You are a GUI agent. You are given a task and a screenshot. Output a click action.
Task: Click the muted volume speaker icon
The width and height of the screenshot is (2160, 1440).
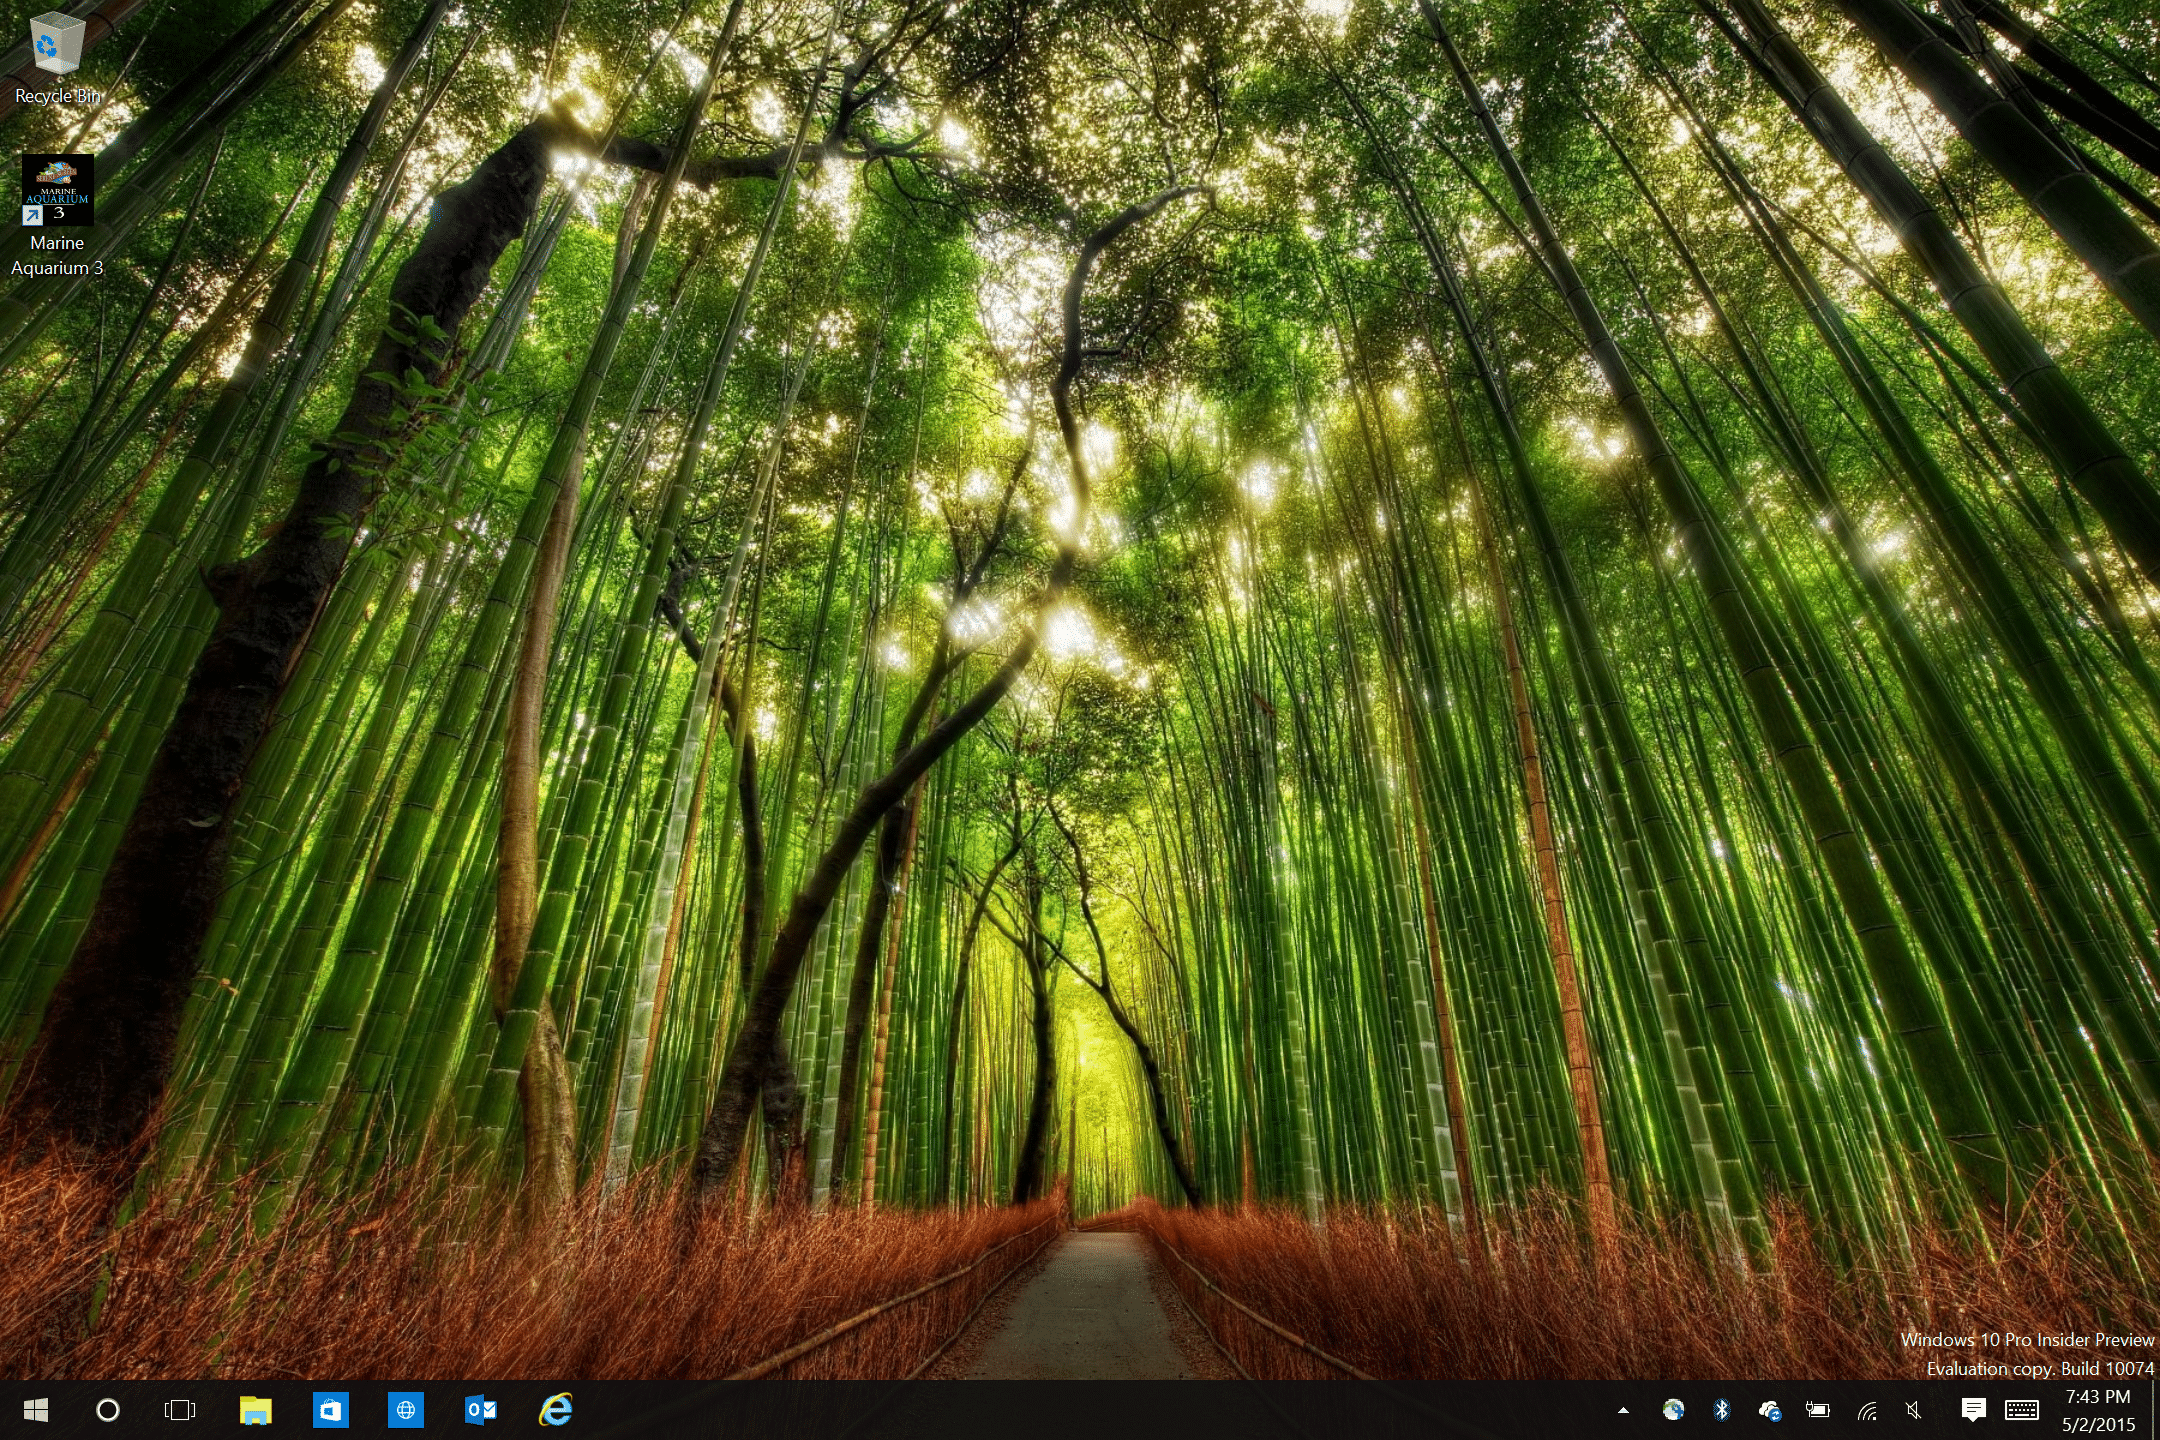1914,1410
